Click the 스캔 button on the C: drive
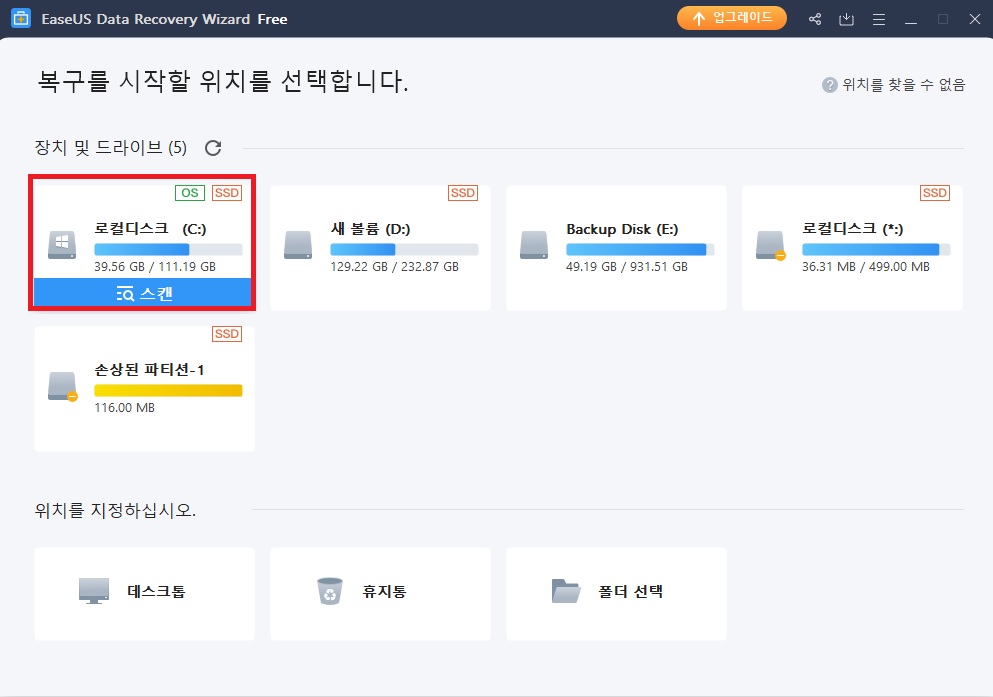Image resolution: width=993 pixels, height=697 pixels. pyautogui.click(x=143, y=293)
